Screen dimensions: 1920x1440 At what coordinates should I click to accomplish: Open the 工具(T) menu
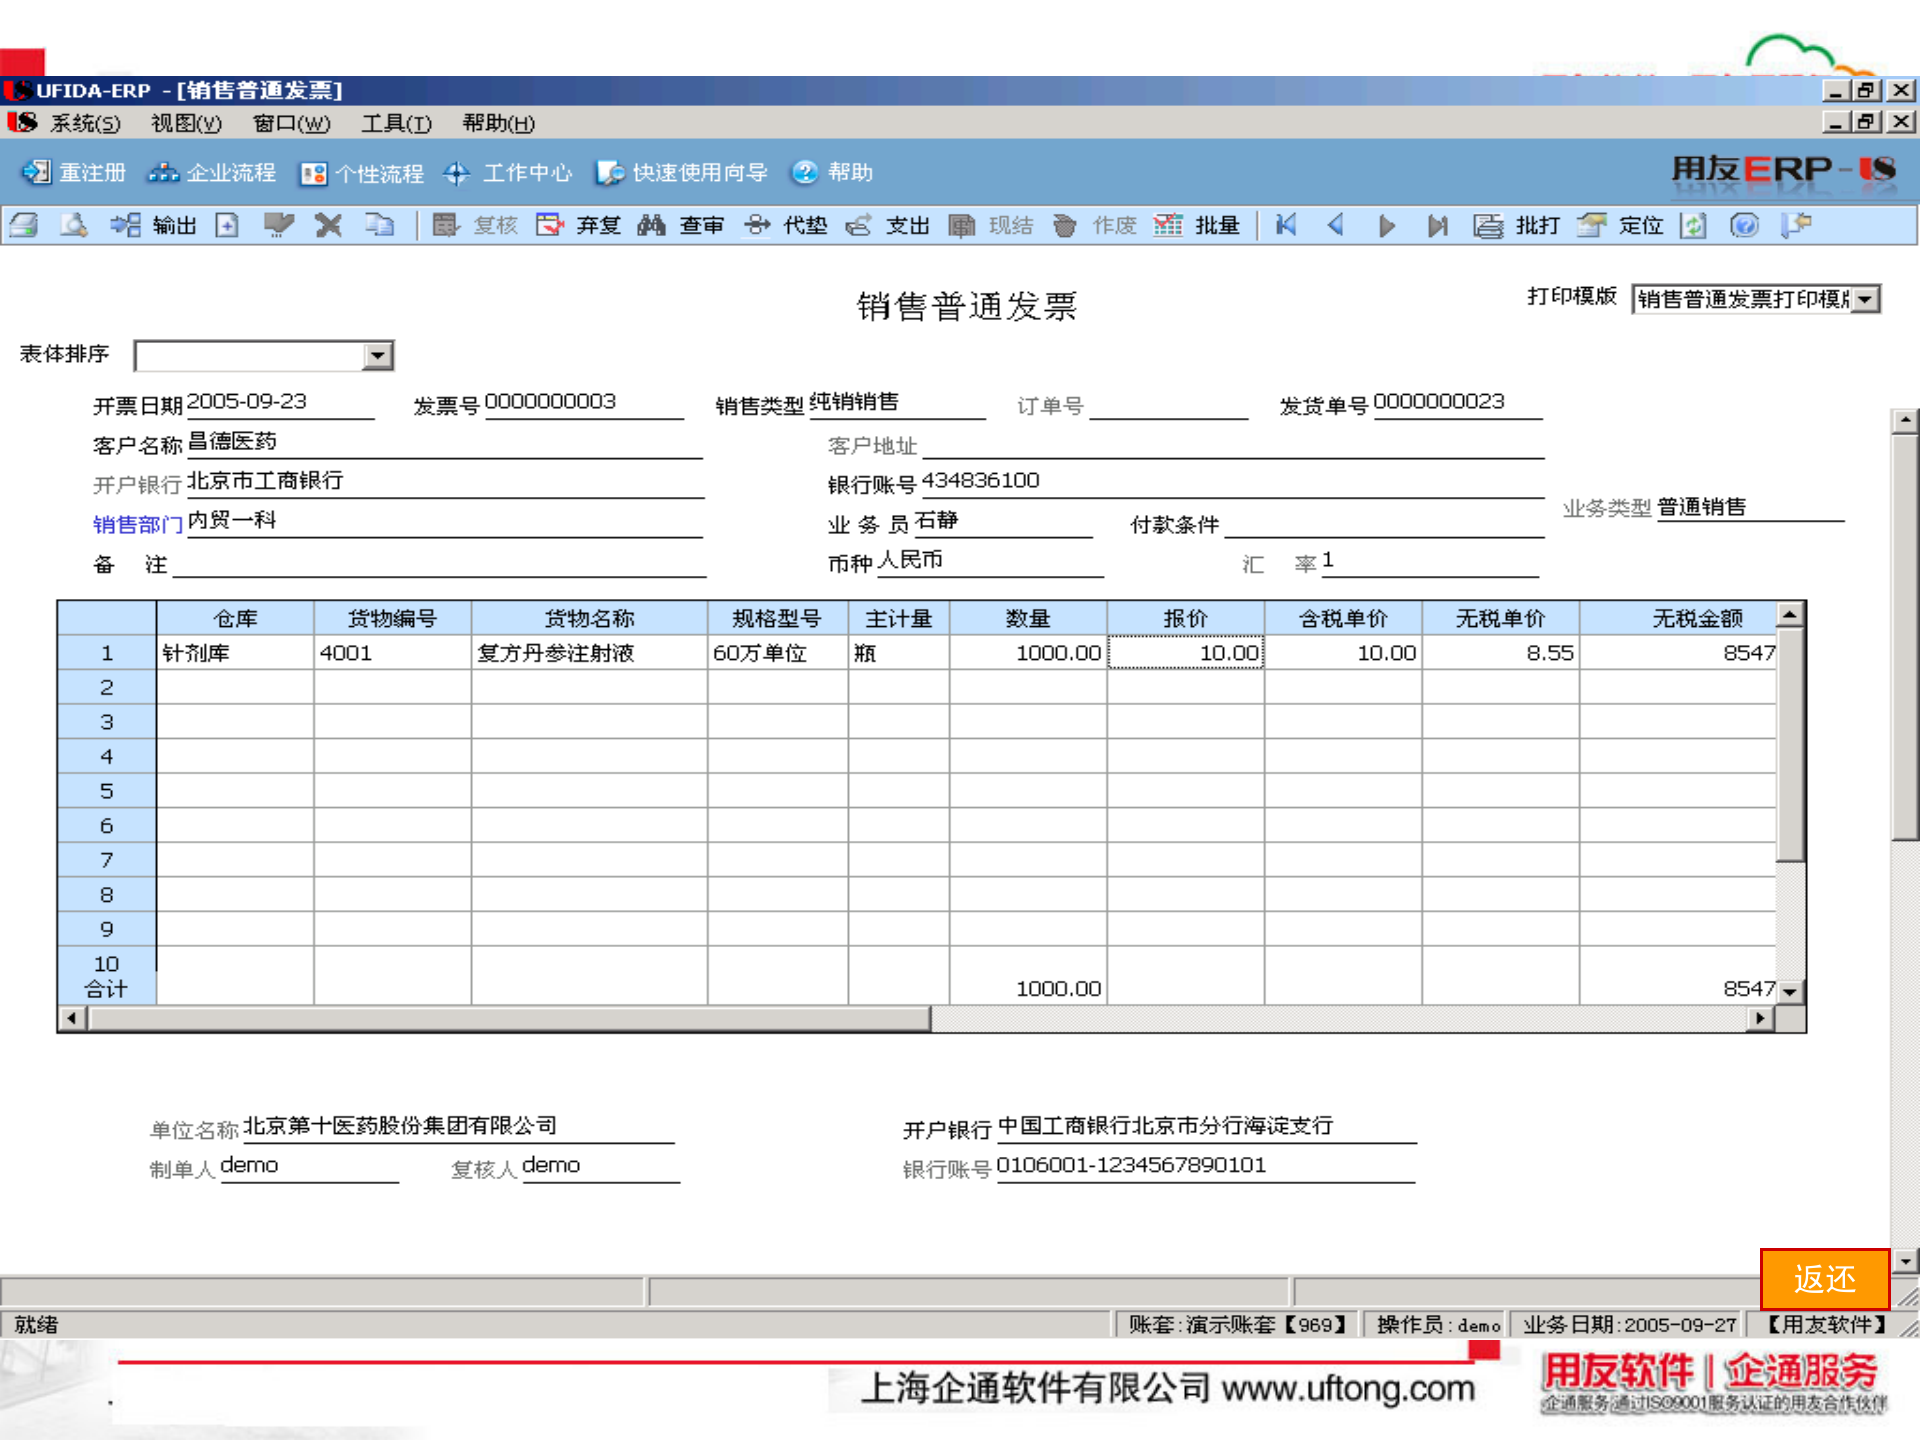[396, 124]
